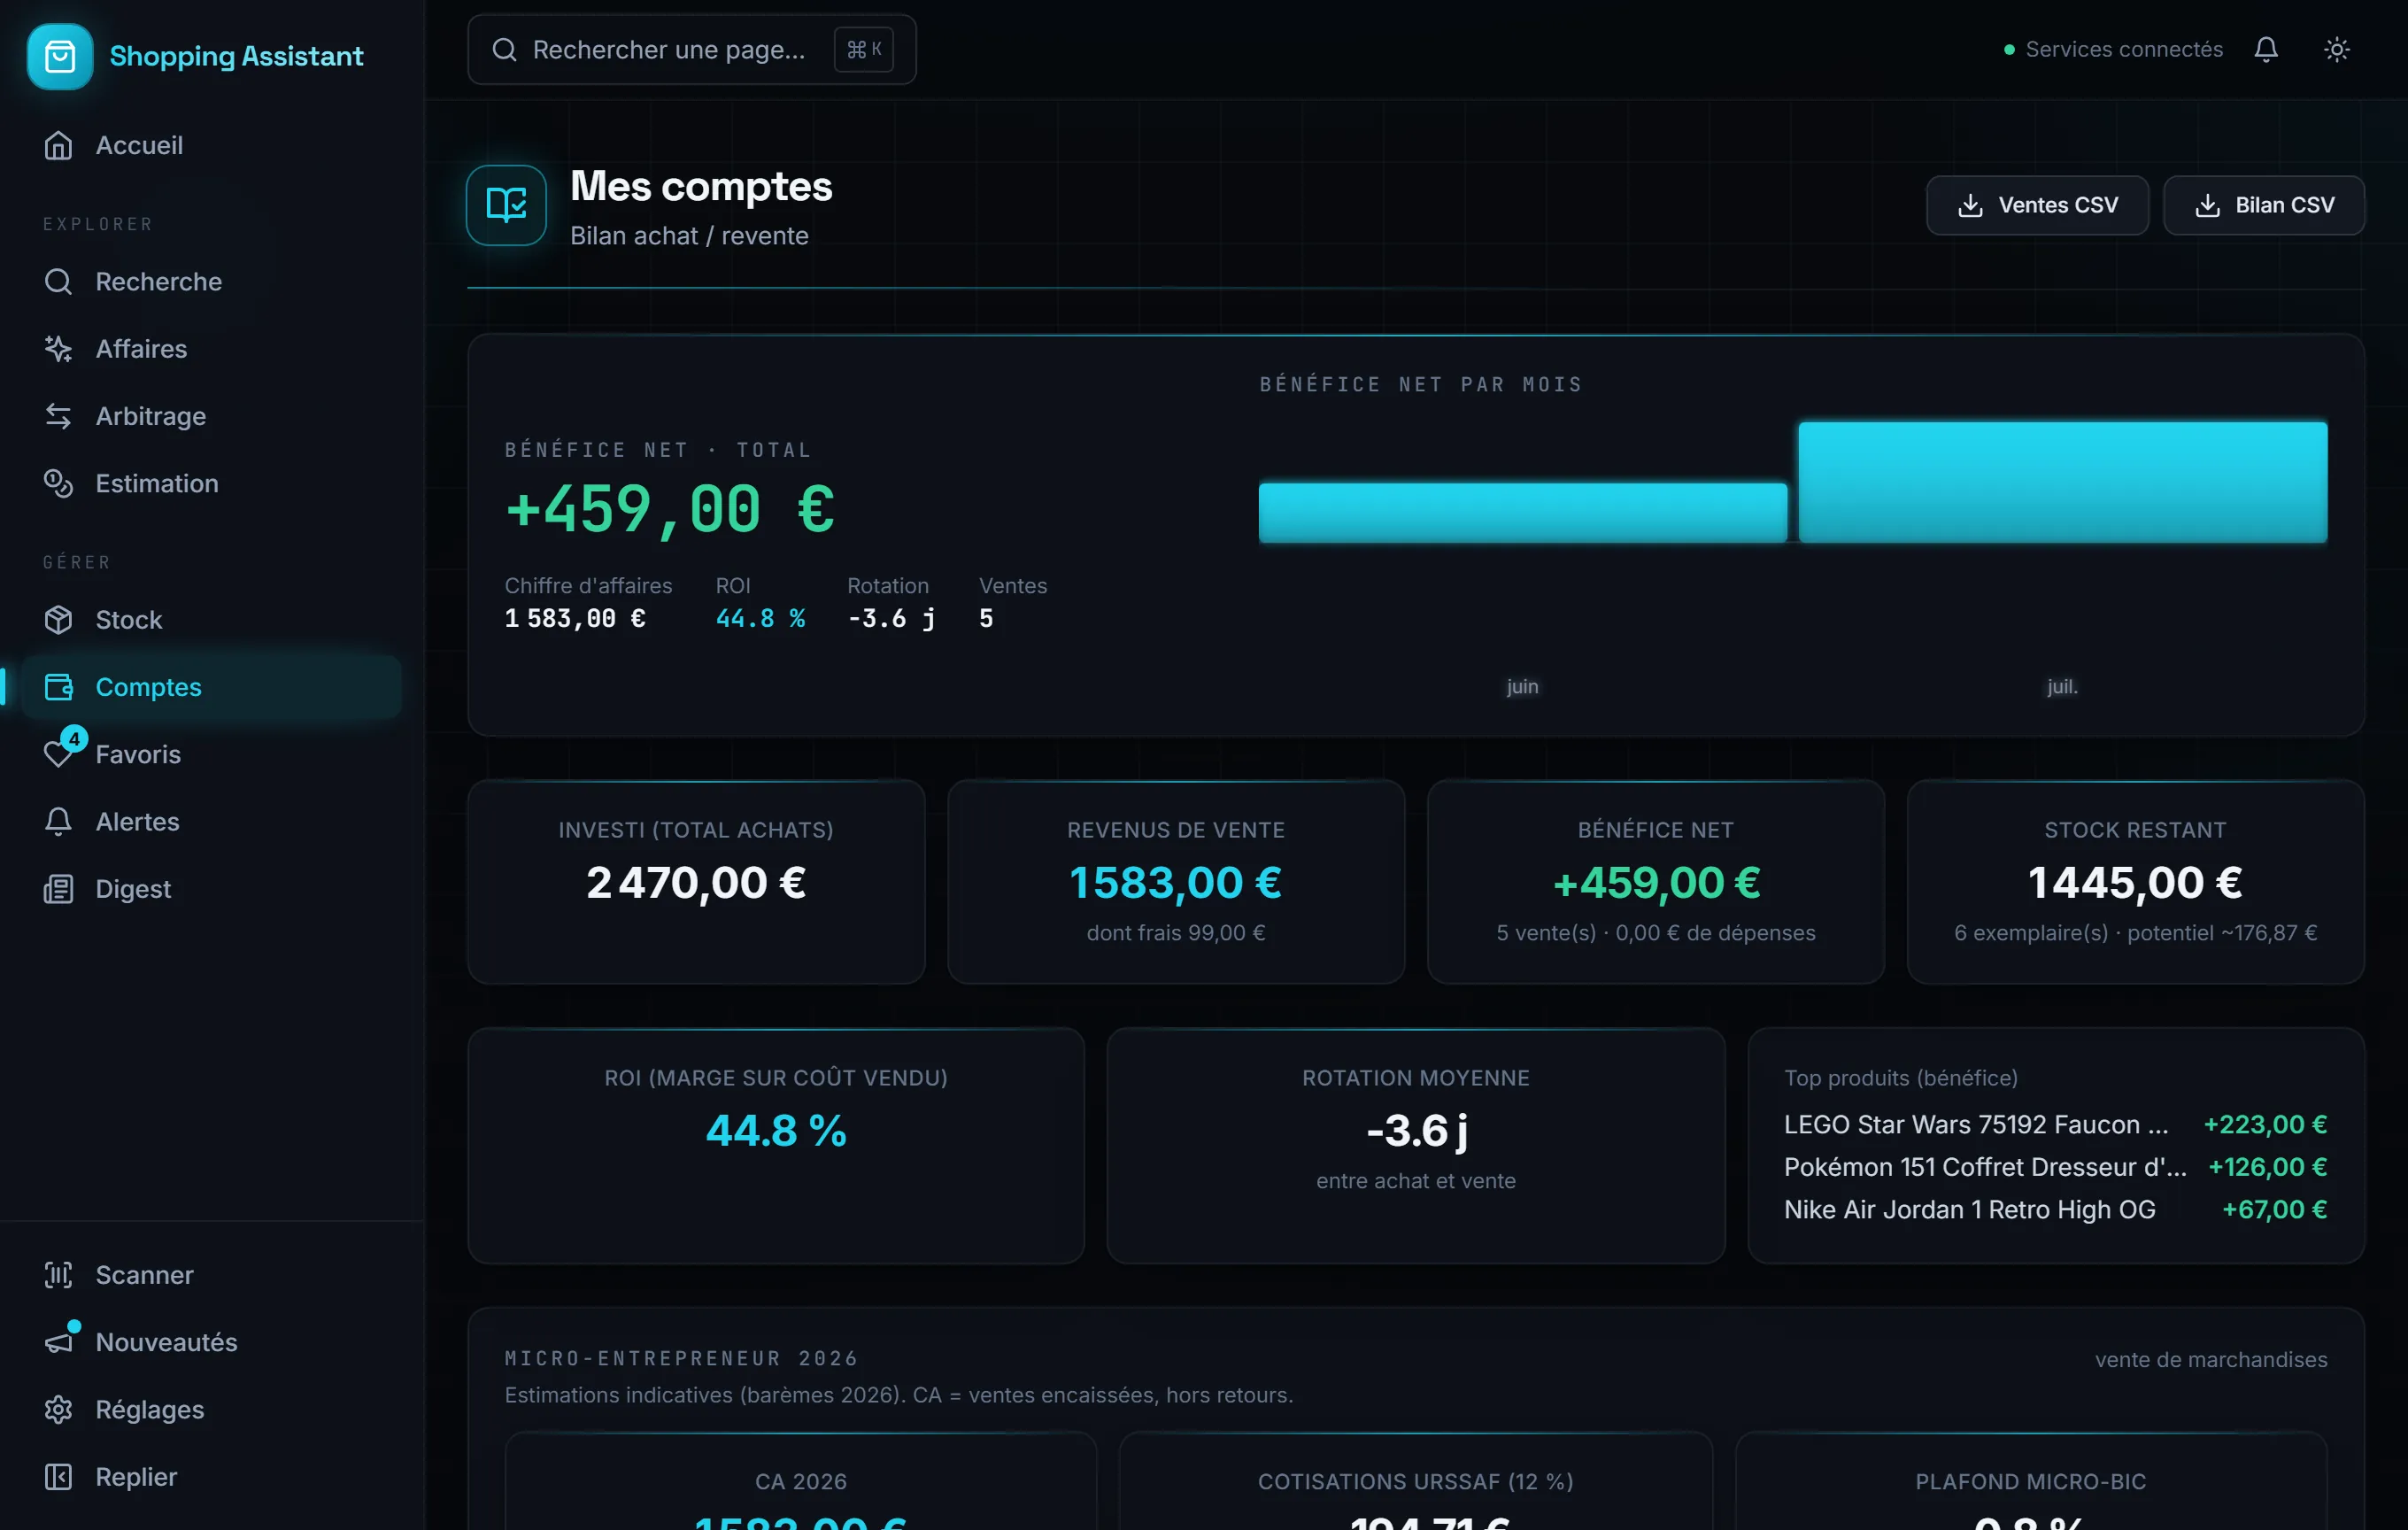2408x1530 pixels.
Task: Open the notifications bell icon
Action: pyautogui.click(x=2266, y=50)
